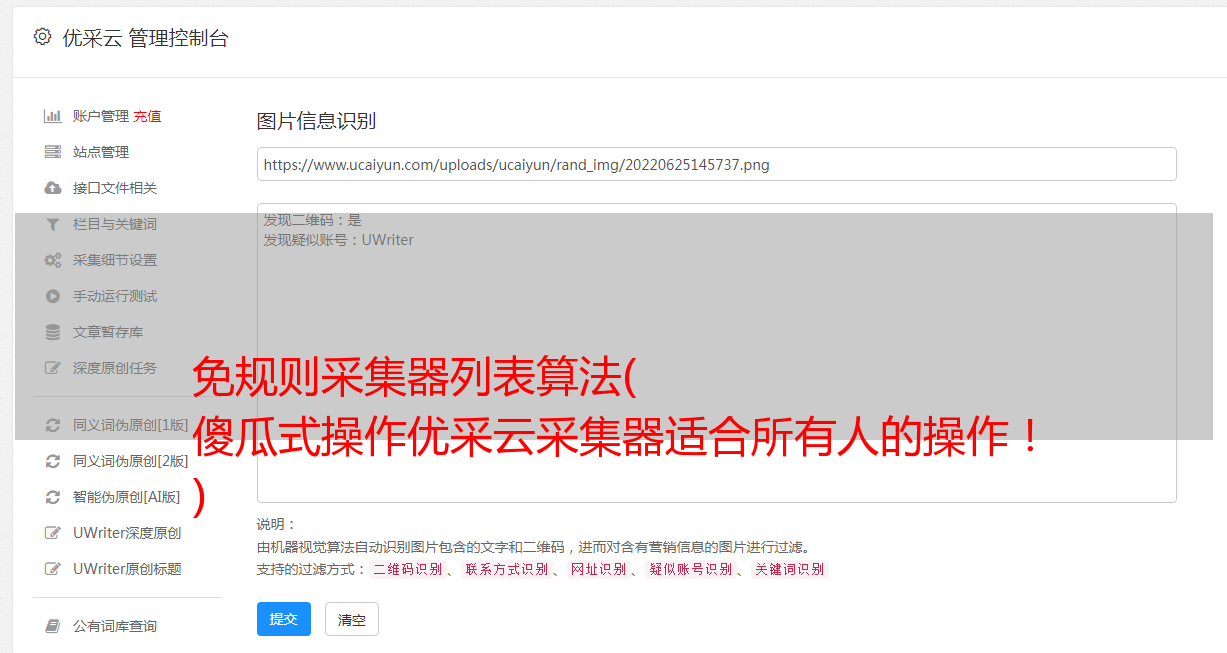Viewport: 1227px width, 653px height.
Task: Click the refresh icon for 同义词伪原创[2版]
Action: click(53, 461)
